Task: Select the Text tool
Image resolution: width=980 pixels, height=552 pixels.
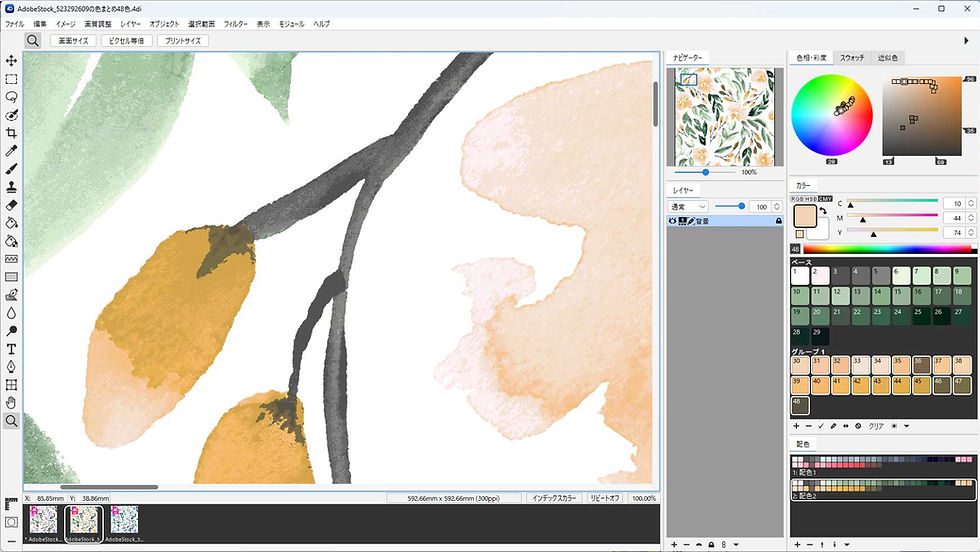Action: coord(11,348)
